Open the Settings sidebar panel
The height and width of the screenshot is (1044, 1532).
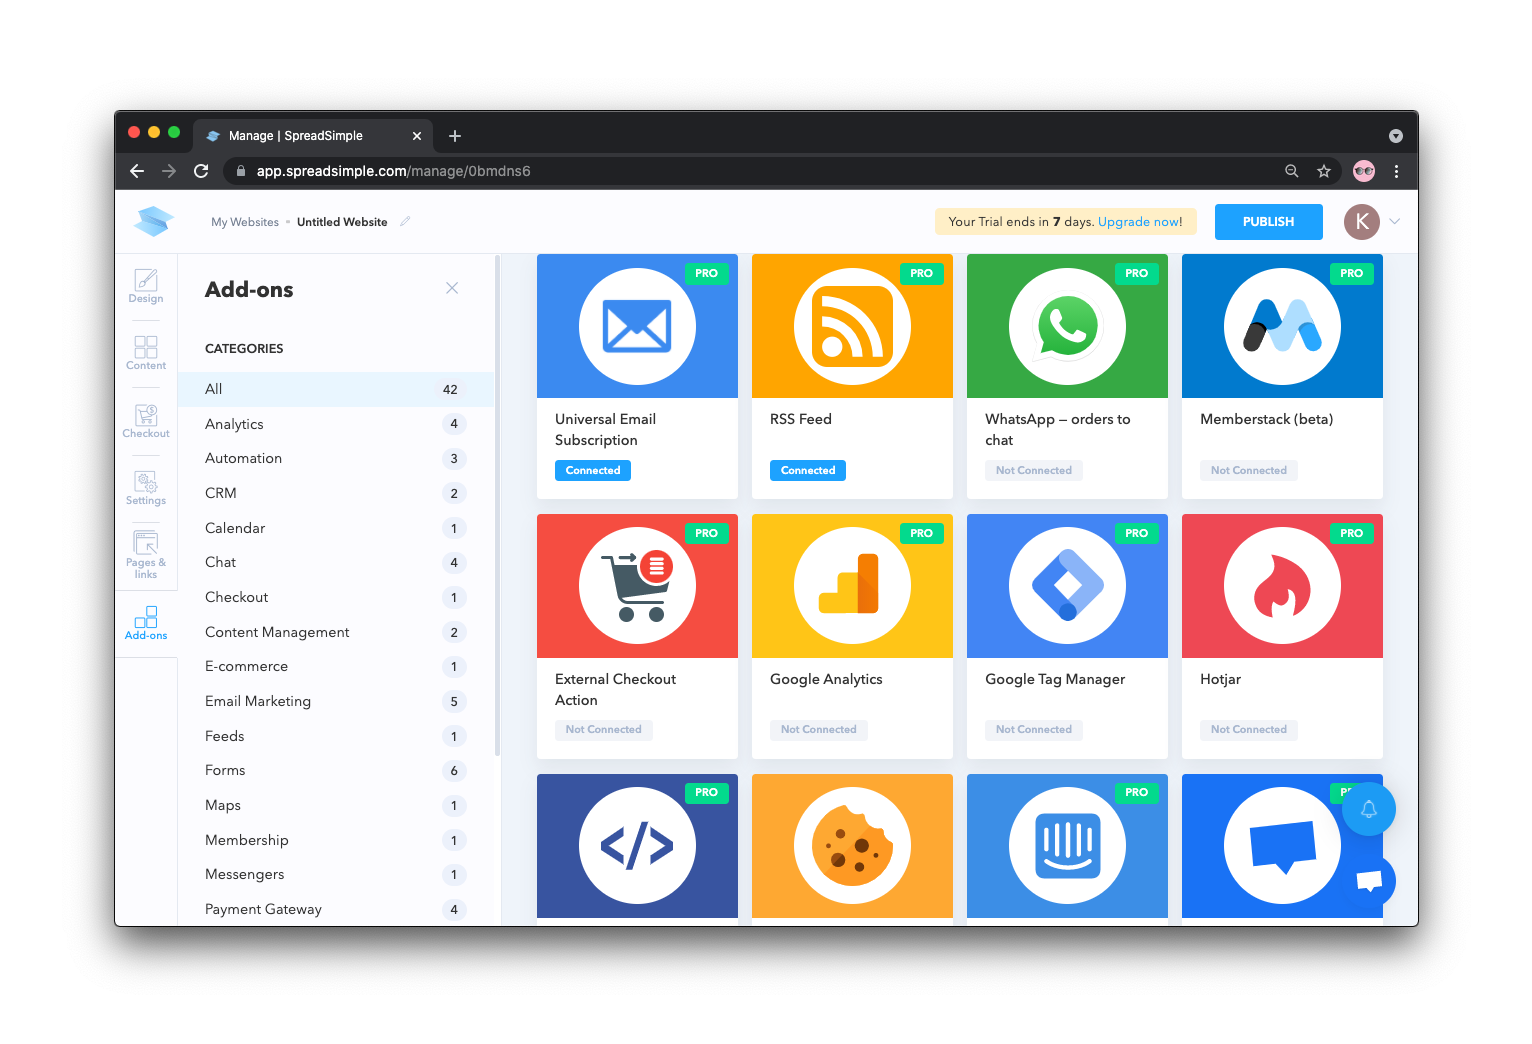coord(146,488)
